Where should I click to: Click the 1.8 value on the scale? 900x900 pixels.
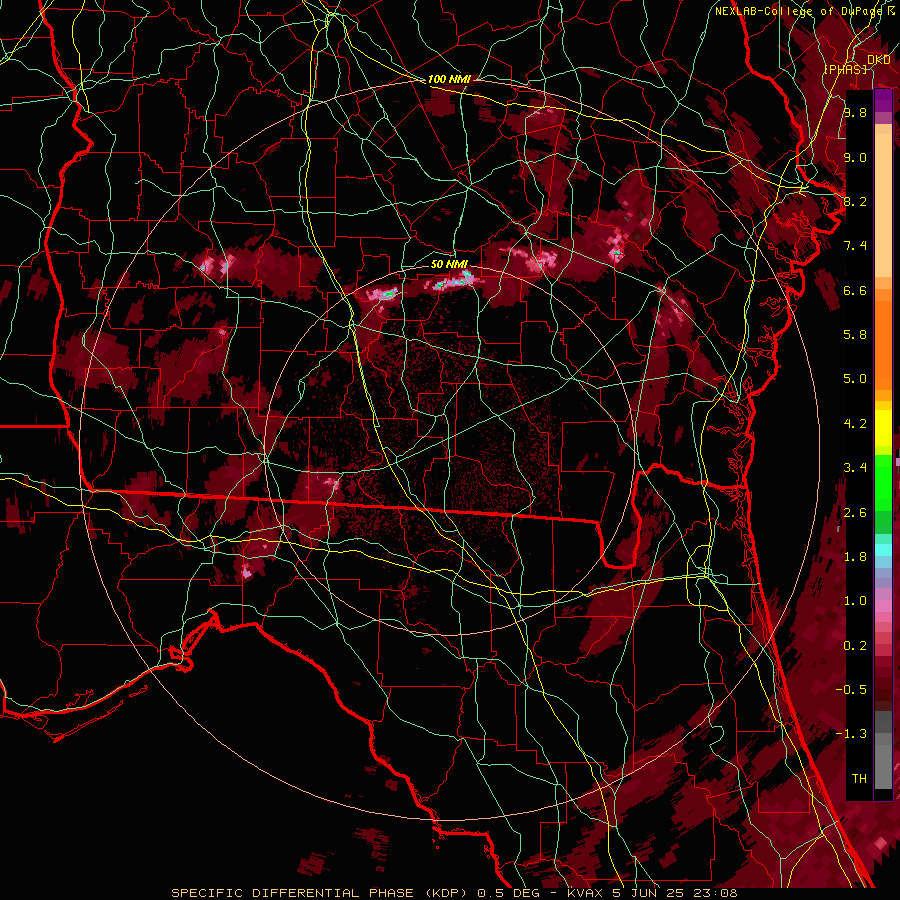point(855,557)
